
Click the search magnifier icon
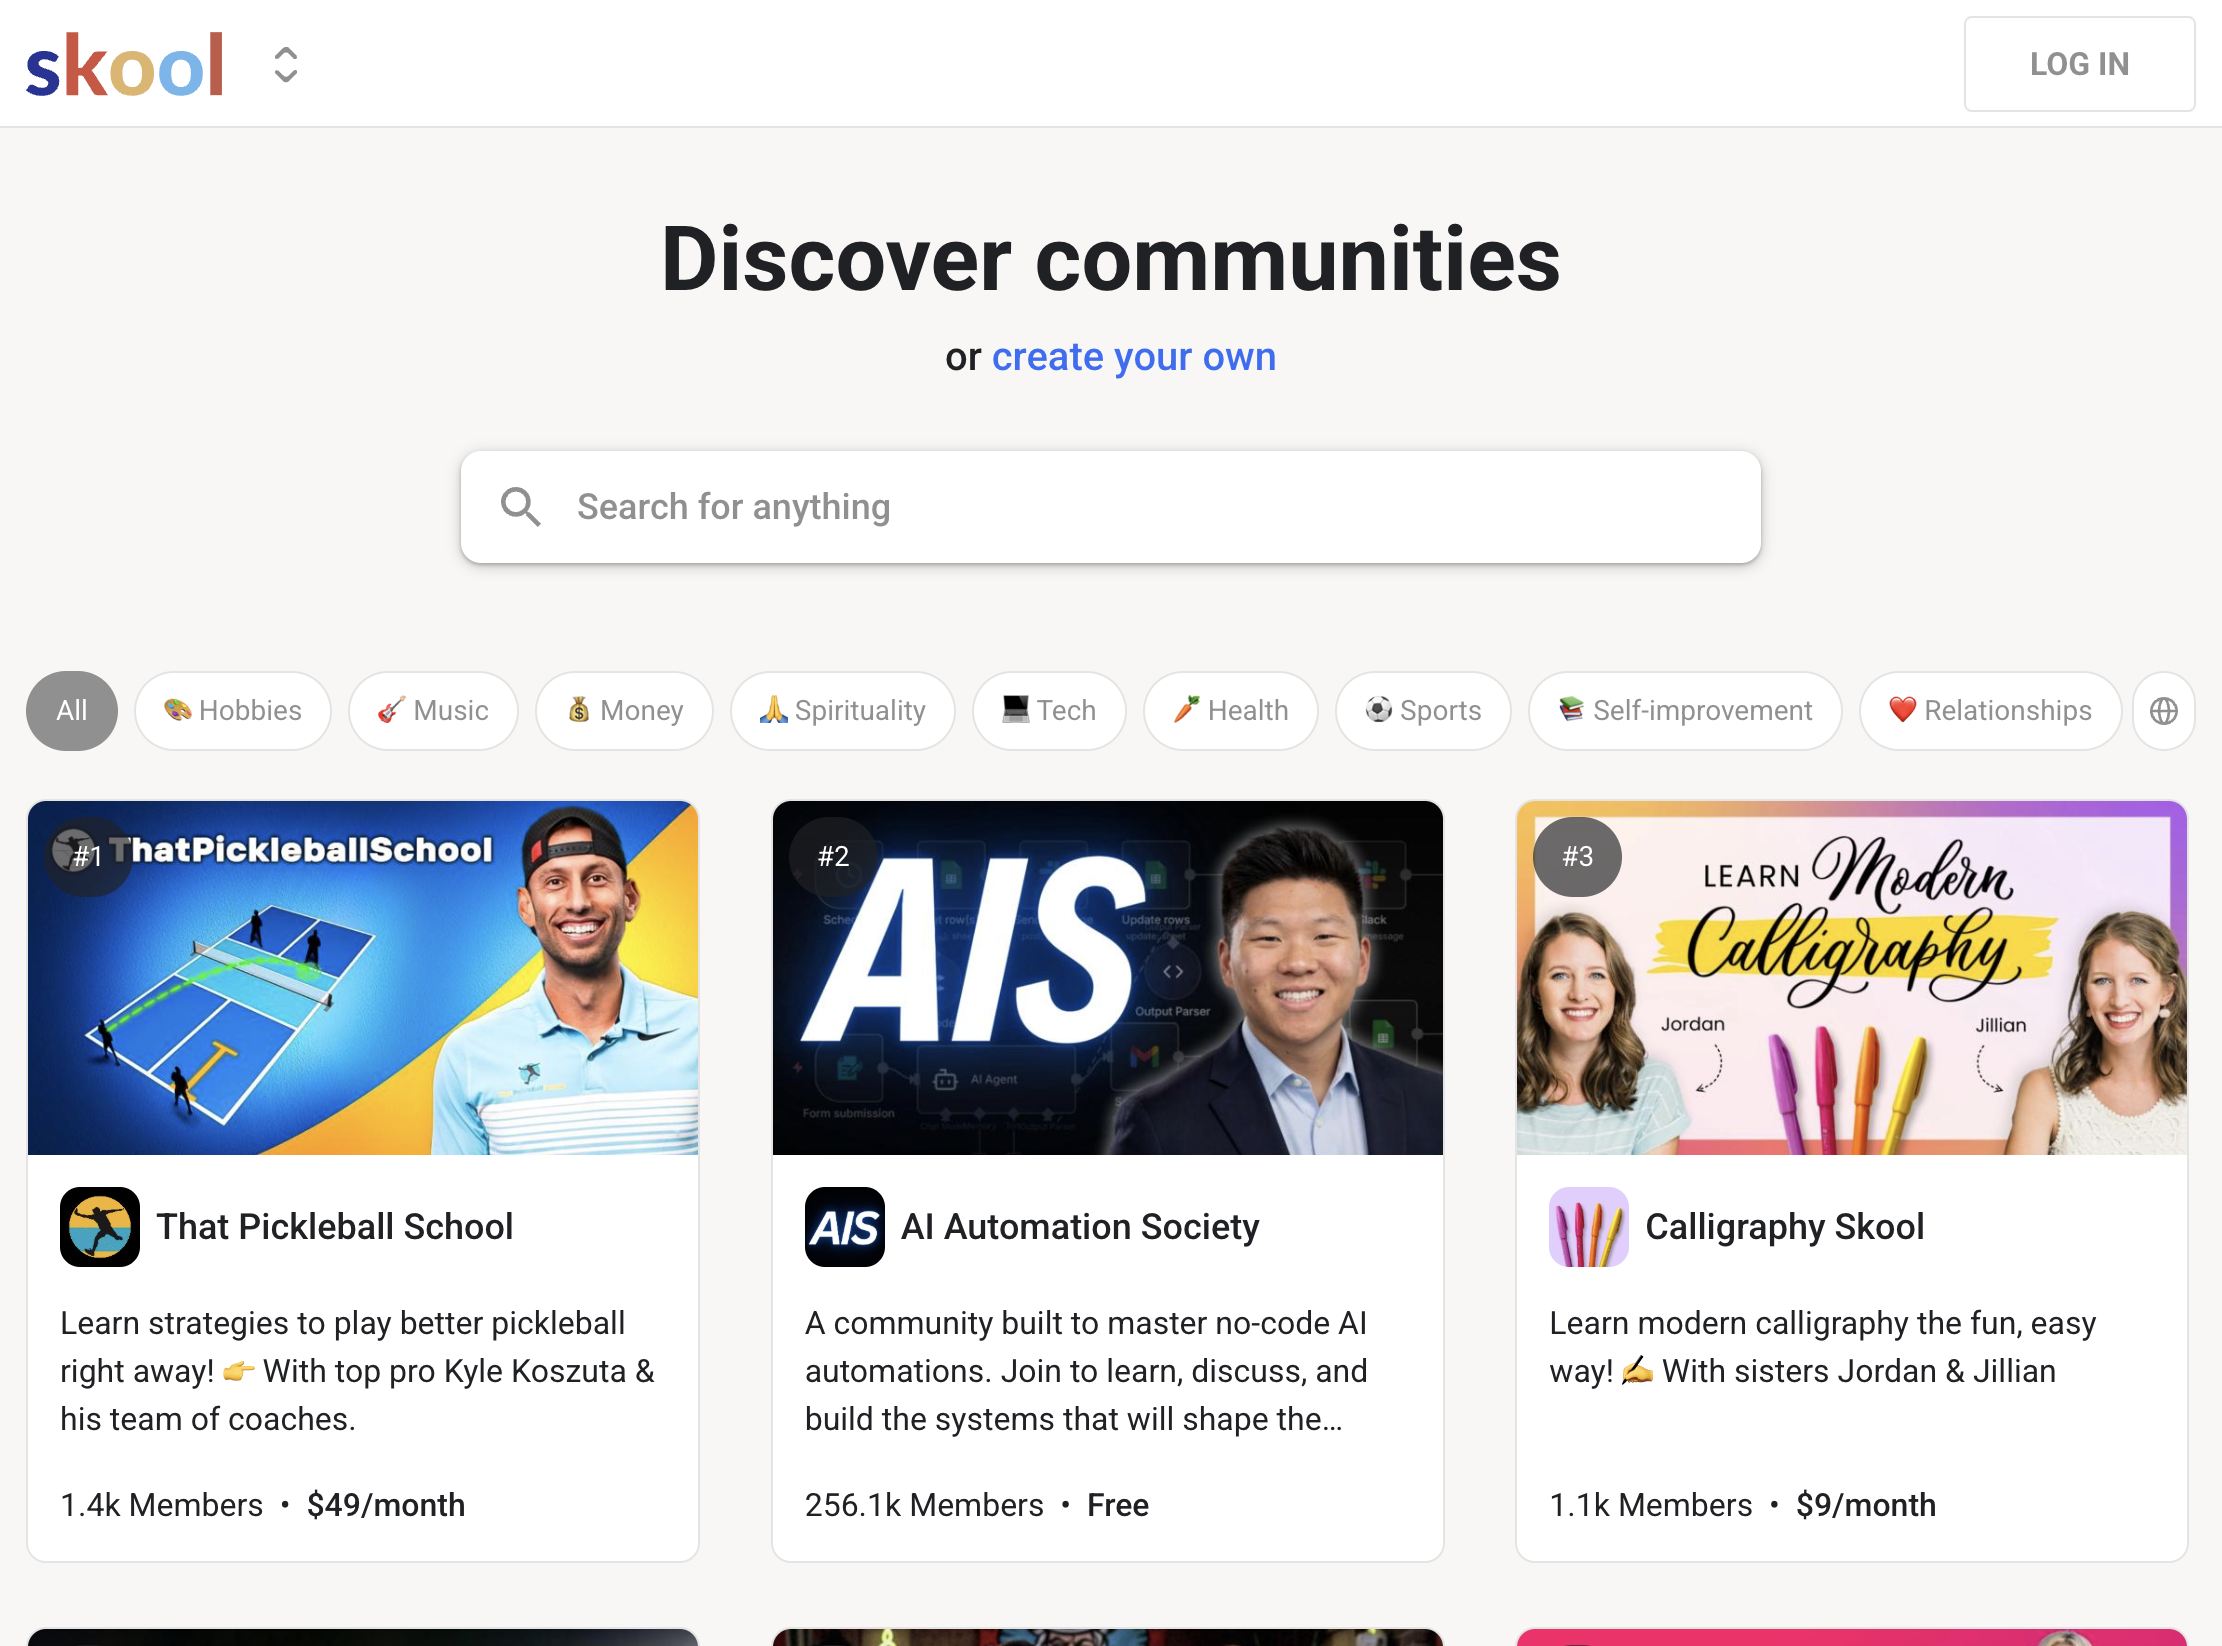click(520, 507)
